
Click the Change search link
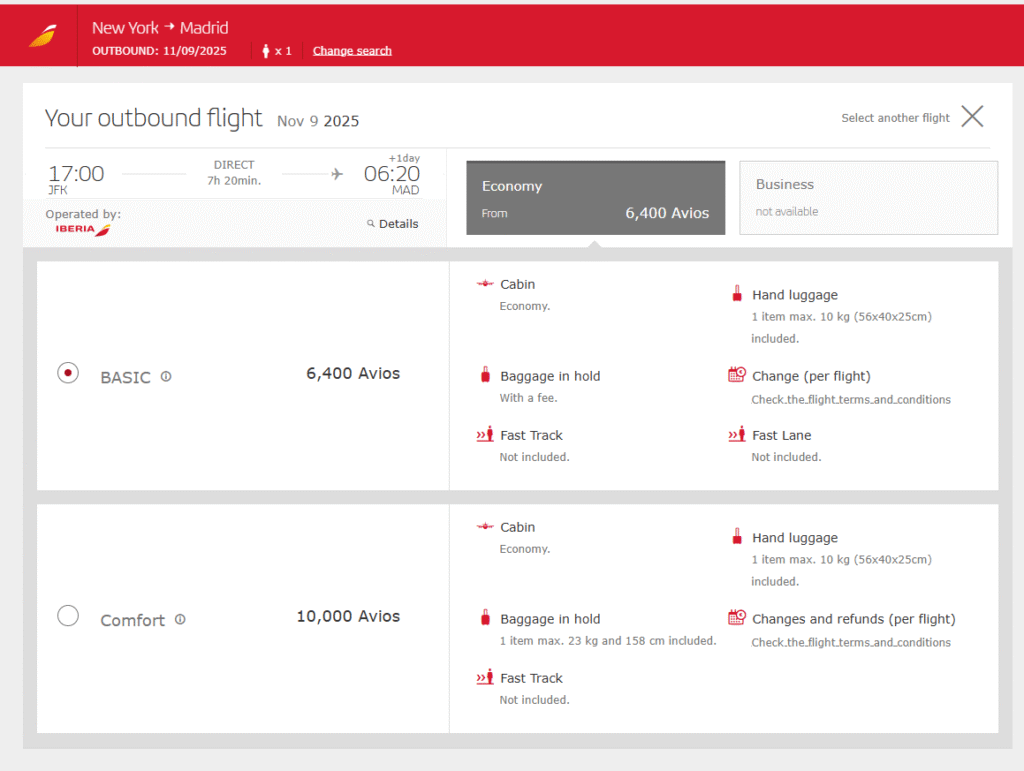(352, 51)
